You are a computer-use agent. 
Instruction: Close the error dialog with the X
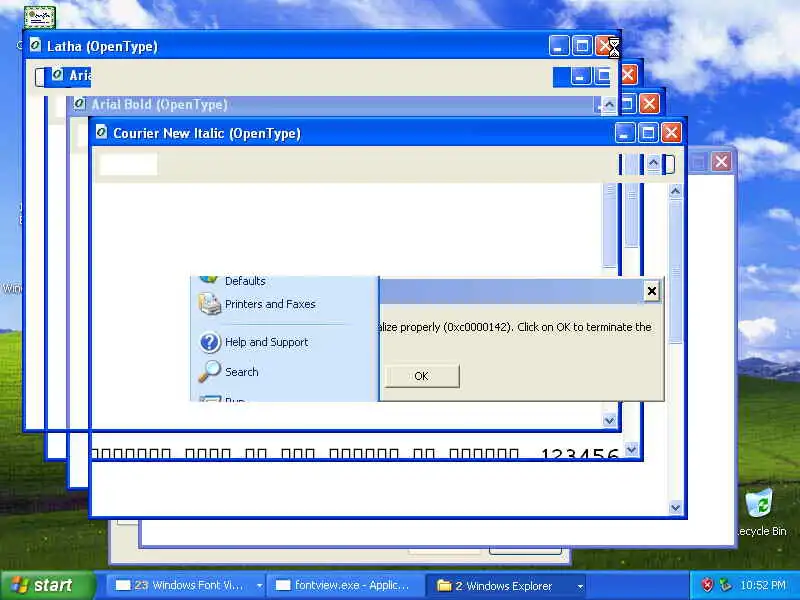(652, 291)
